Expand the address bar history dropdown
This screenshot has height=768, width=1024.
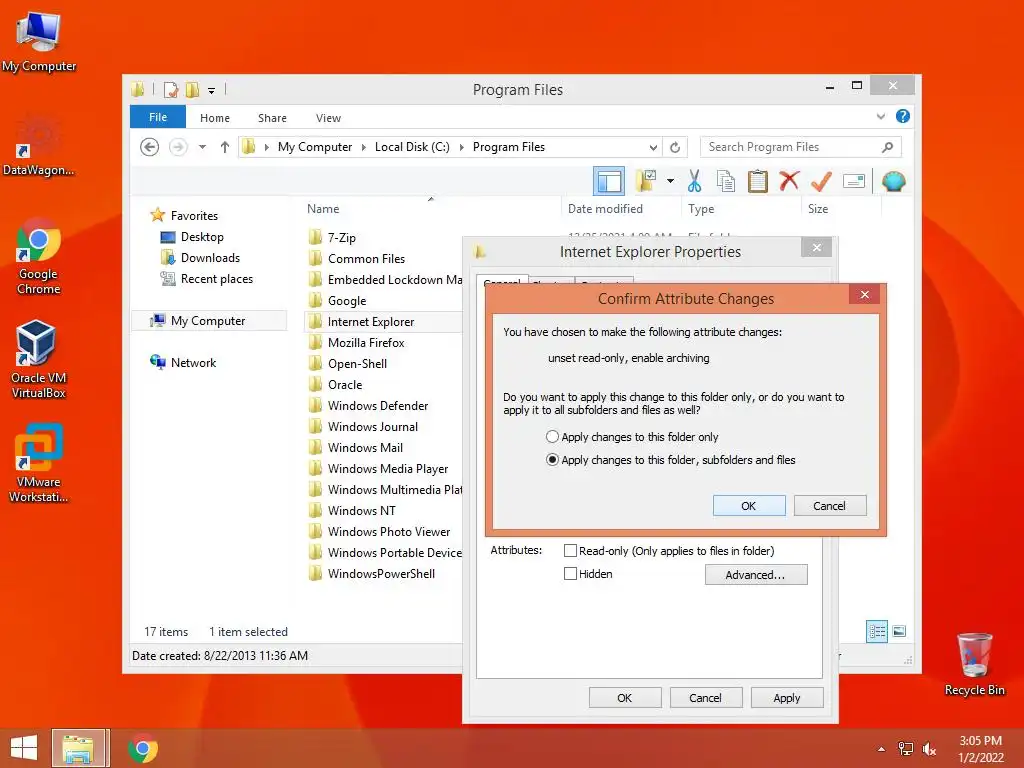[x=653, y=148]
